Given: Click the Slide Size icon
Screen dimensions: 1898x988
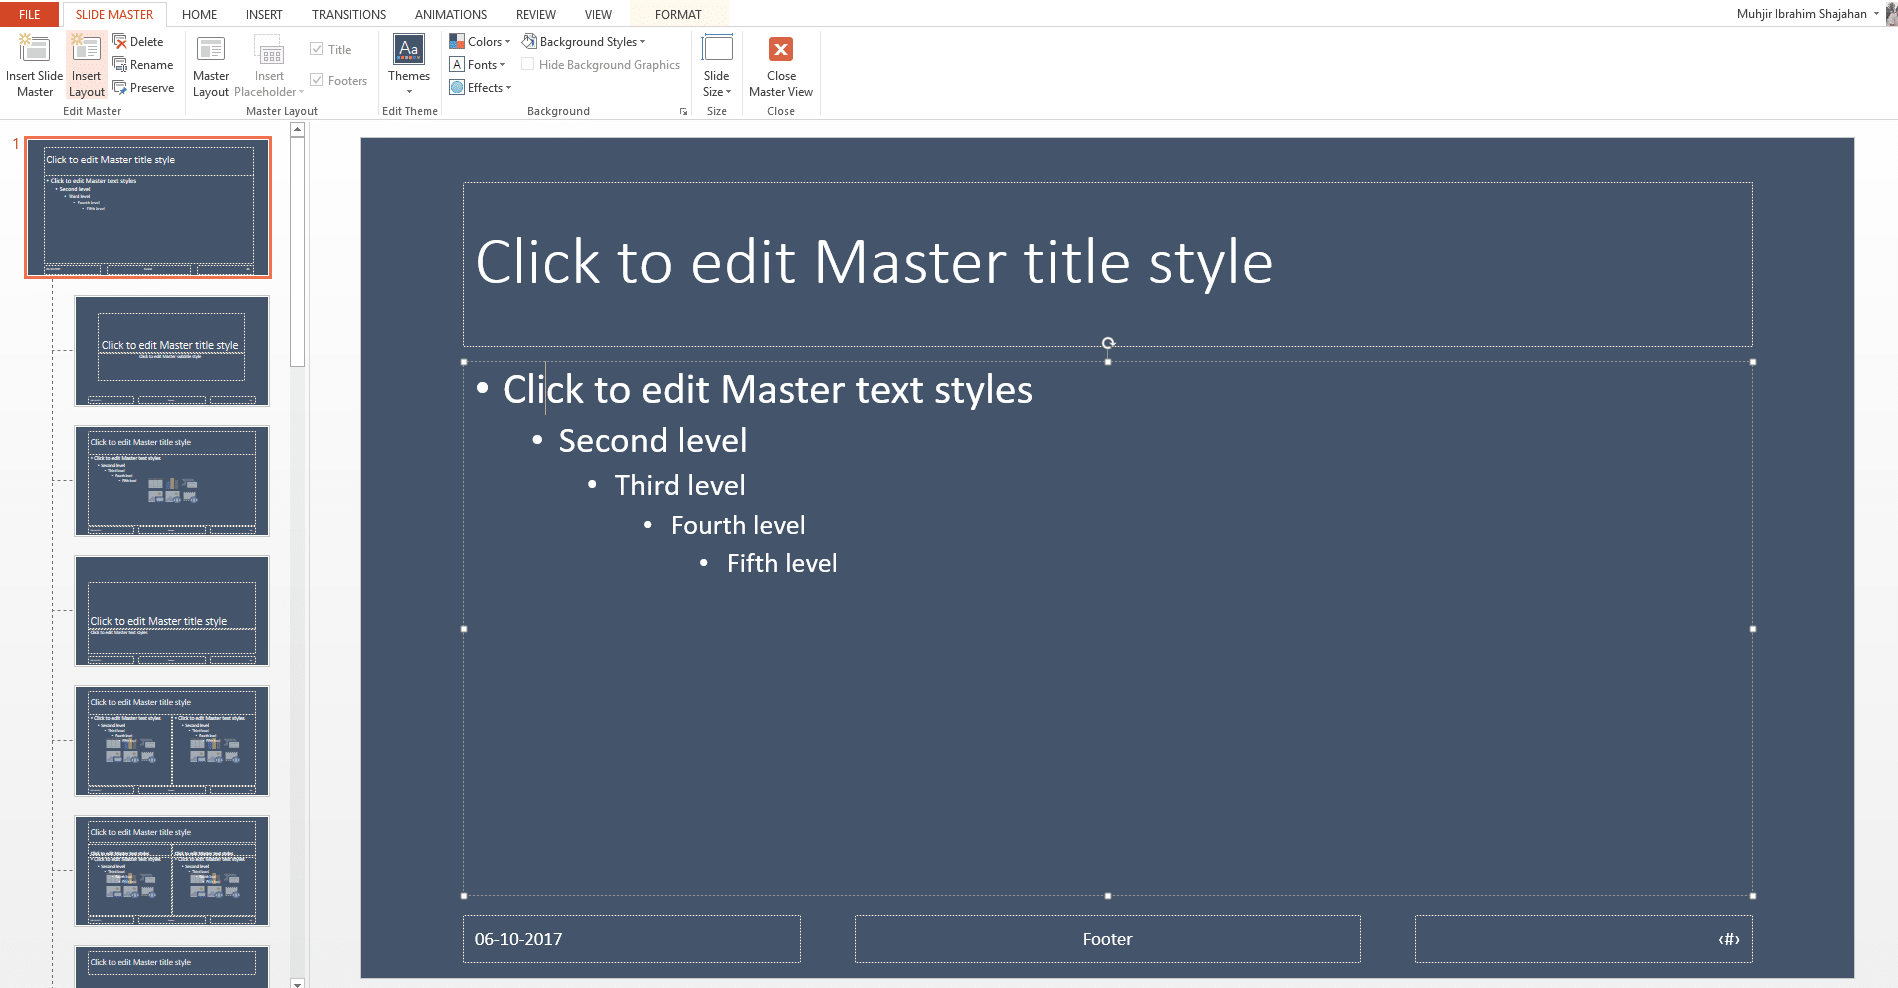Looking at the screenshot, I should click(x=717, y=49).
